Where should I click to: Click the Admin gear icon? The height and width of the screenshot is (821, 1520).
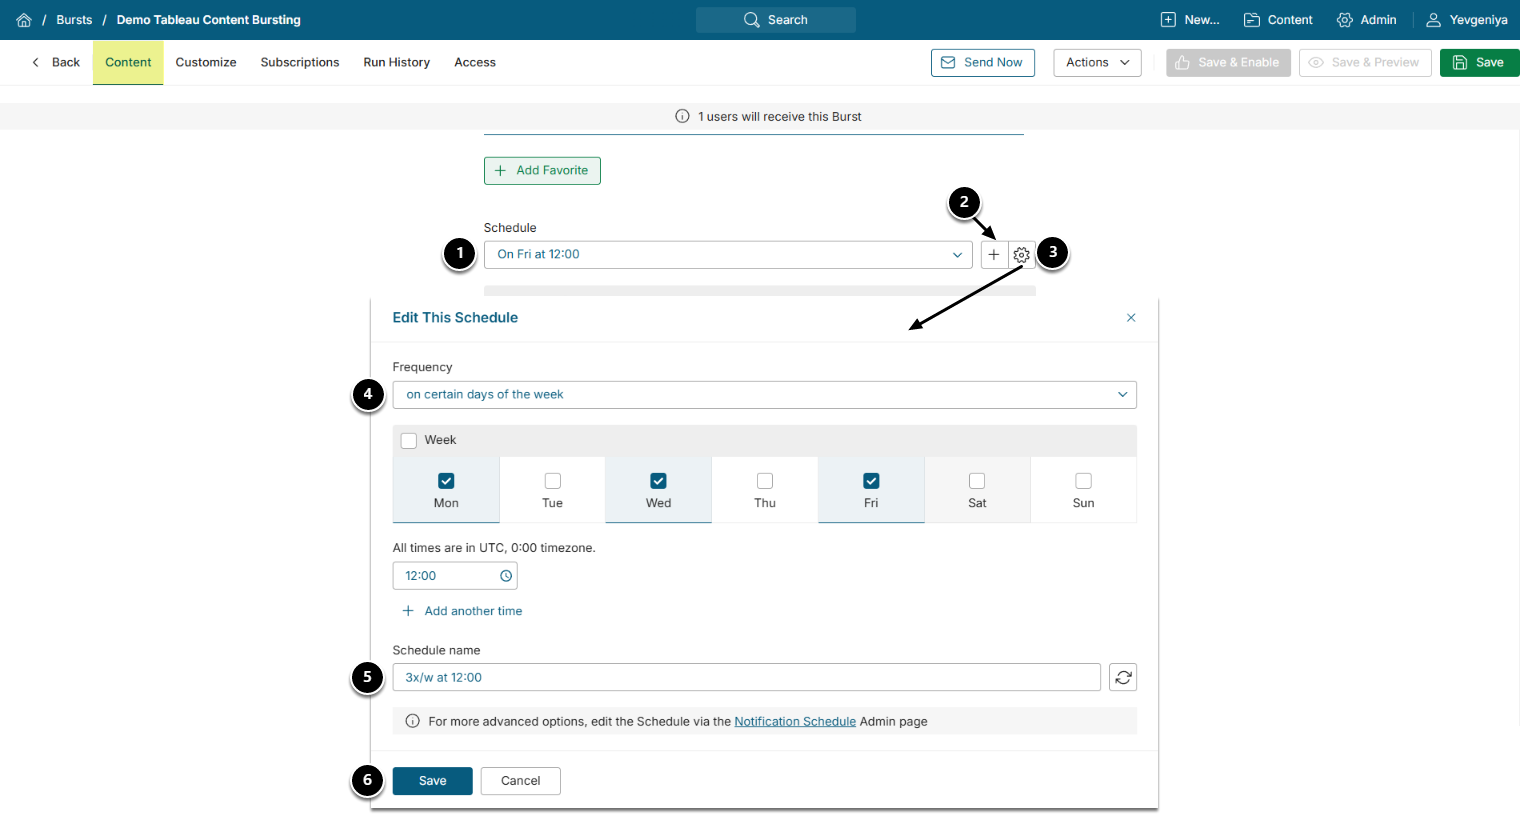point(1345,20)
